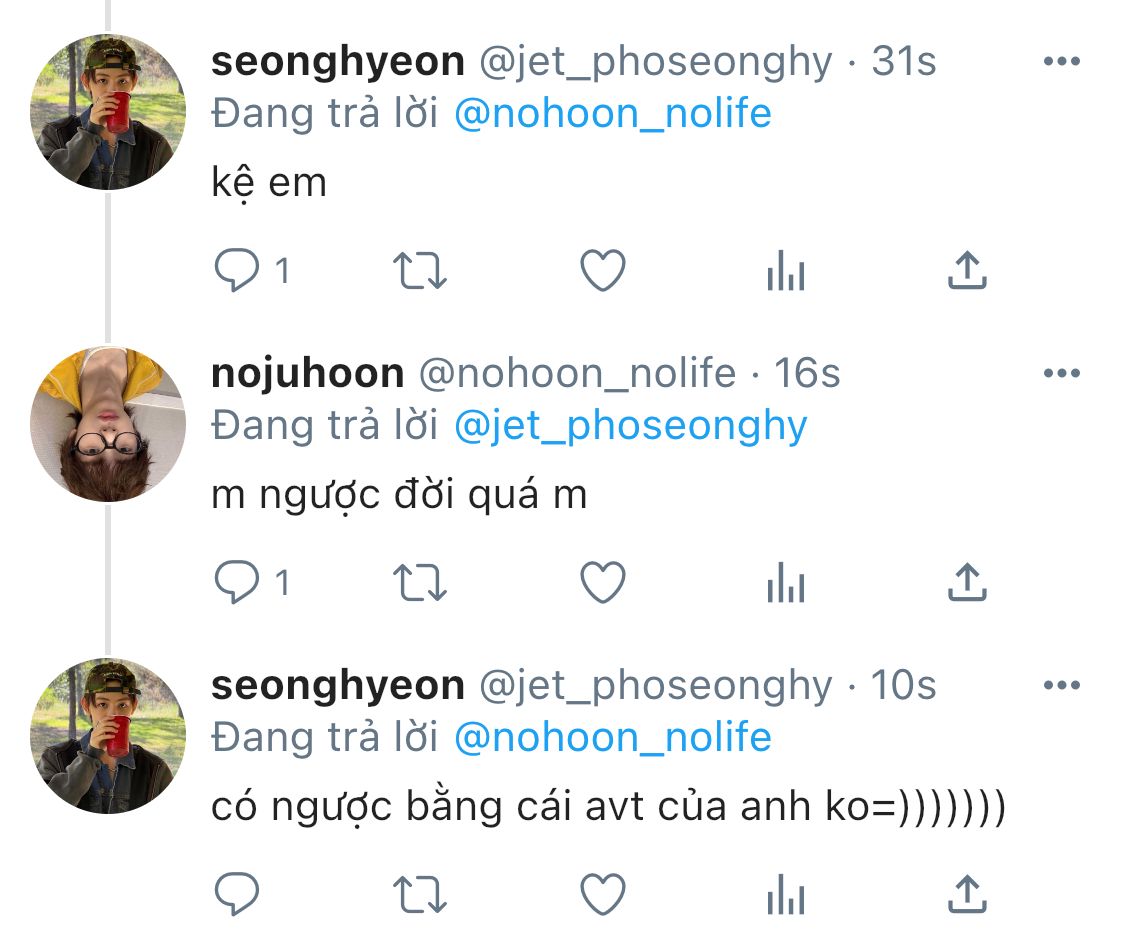Open more options on the last tweet
The image size is (1125, 932).
(x=1061, y=686)
